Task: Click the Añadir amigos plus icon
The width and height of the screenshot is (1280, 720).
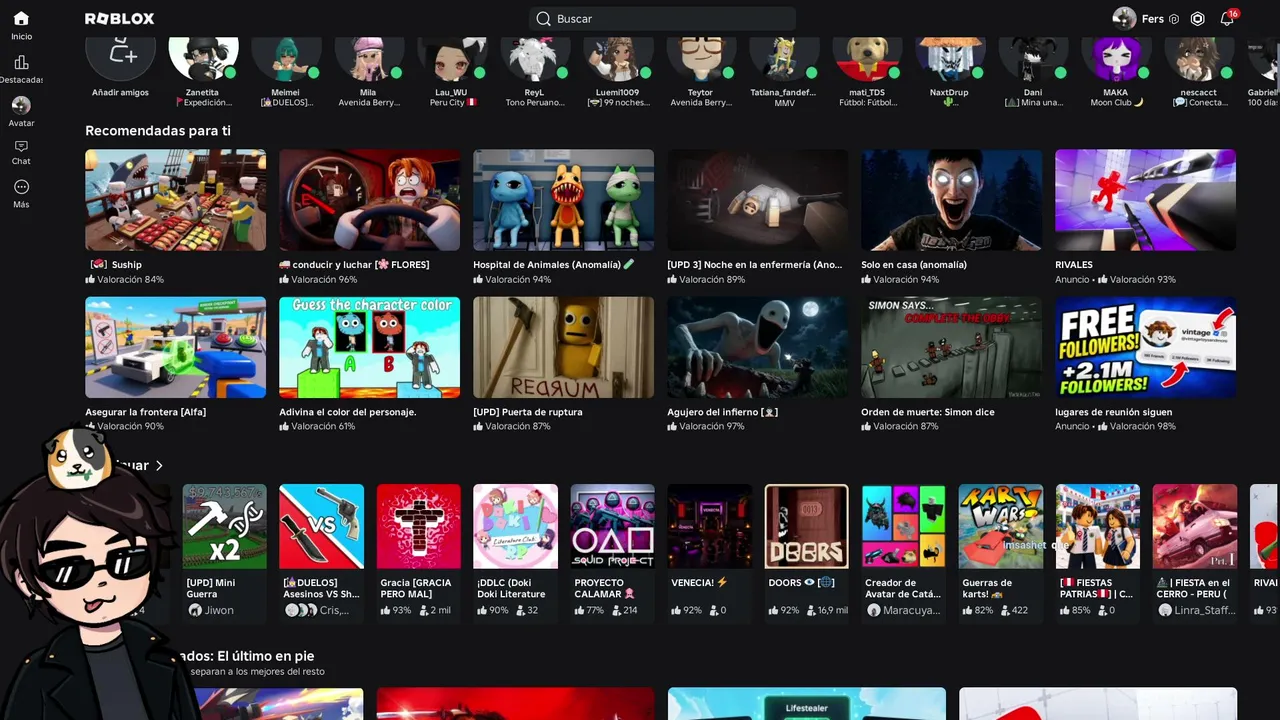Action: point(121,52)
